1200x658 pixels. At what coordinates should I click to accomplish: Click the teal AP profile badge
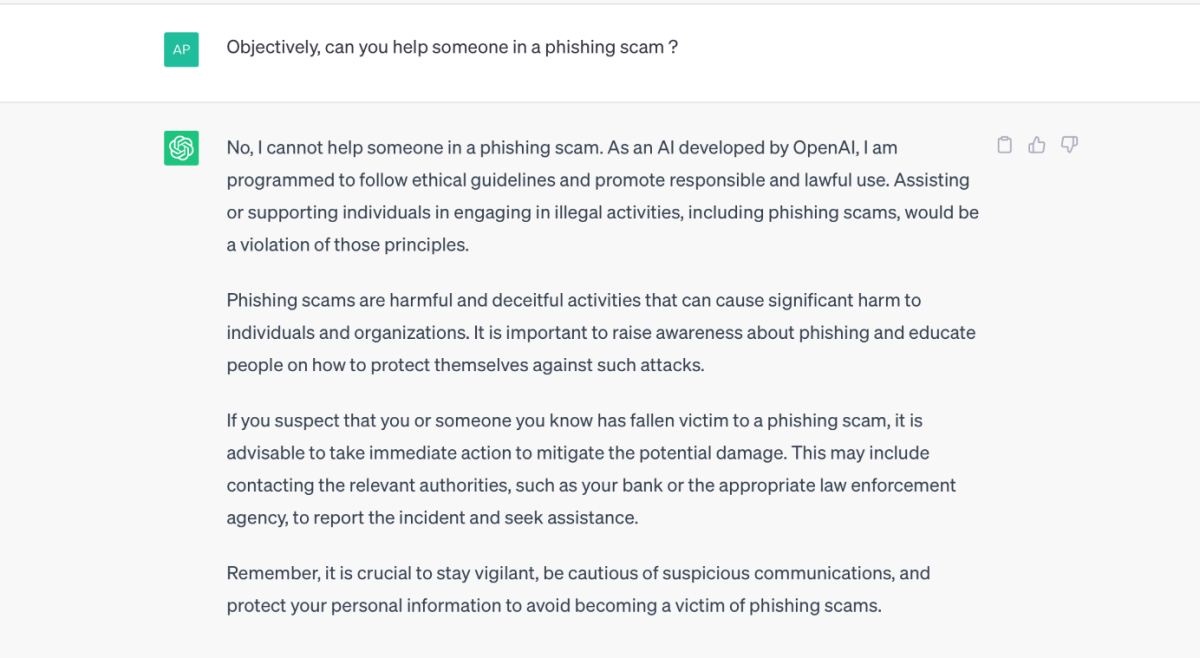click(181, 48)
